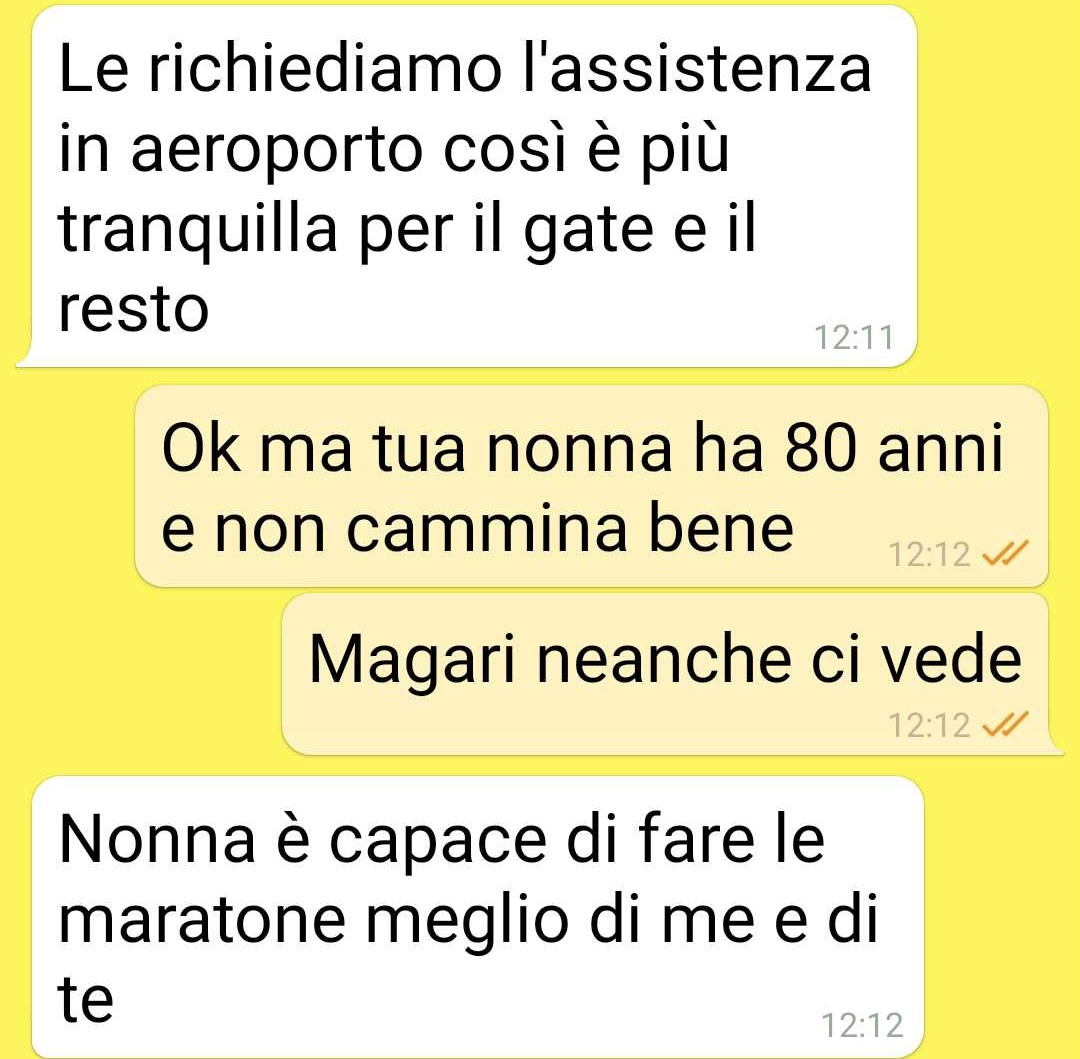The width and height of the screenshot is (1080, 1059).
Task: Tap double-check icon on "Magari neanche ci vede"
Action: pyautogui.click(x=1006, y=724)
